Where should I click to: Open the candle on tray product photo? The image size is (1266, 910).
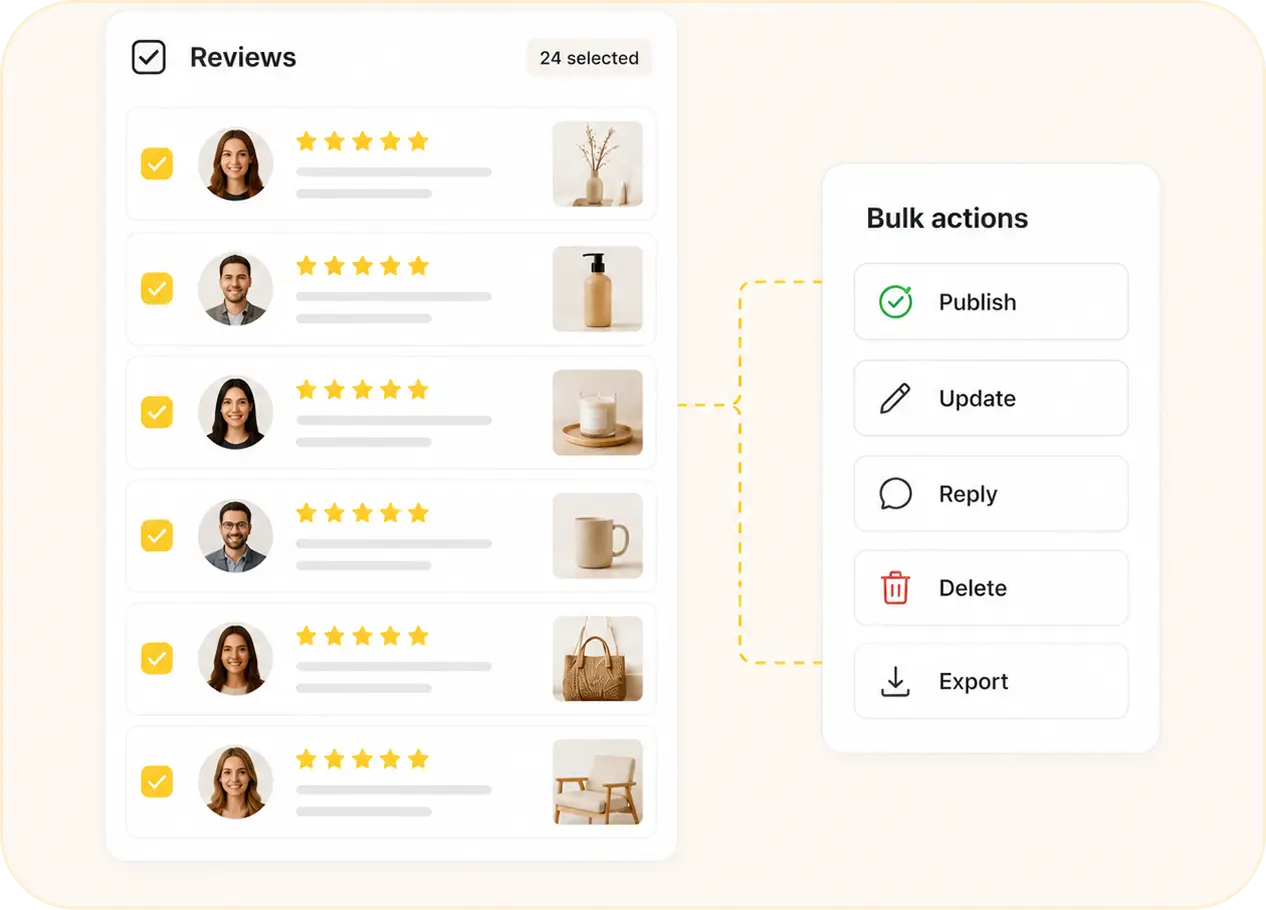(x=598, y=412)
